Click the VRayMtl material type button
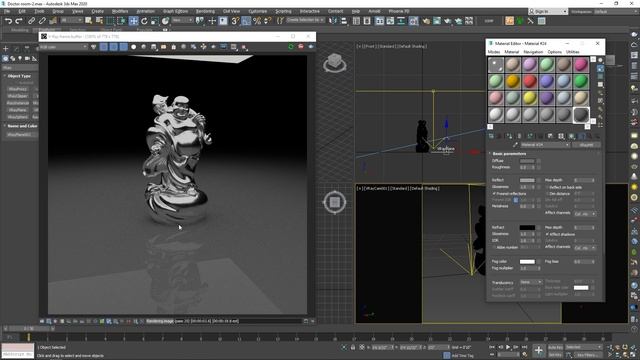The height and width of the screenshot is (360, 640). click(586, 145)
